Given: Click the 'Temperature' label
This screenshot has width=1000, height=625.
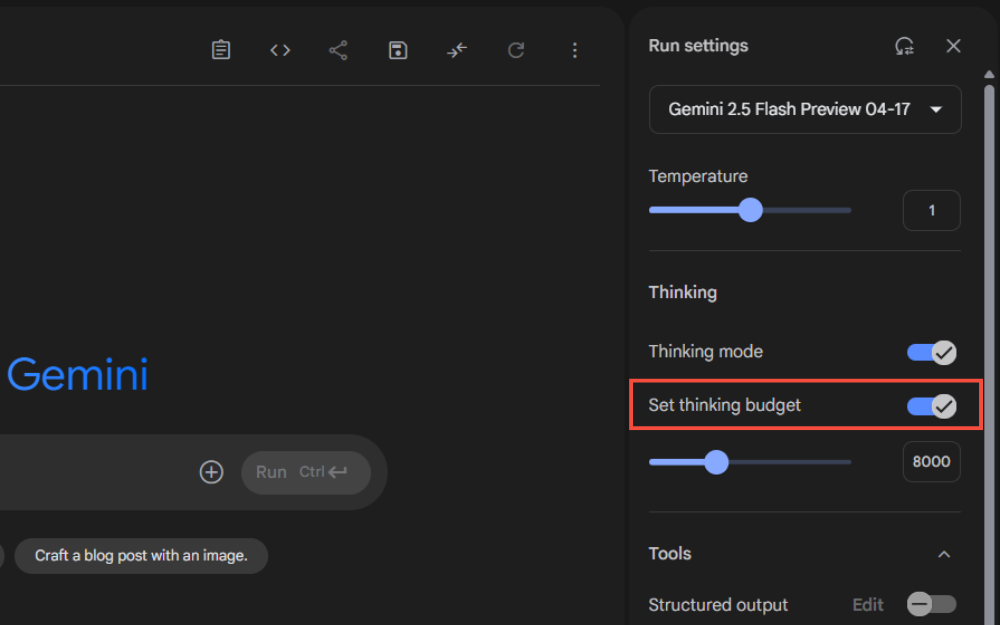Looking at the screenshot, I should click(698, 176).
